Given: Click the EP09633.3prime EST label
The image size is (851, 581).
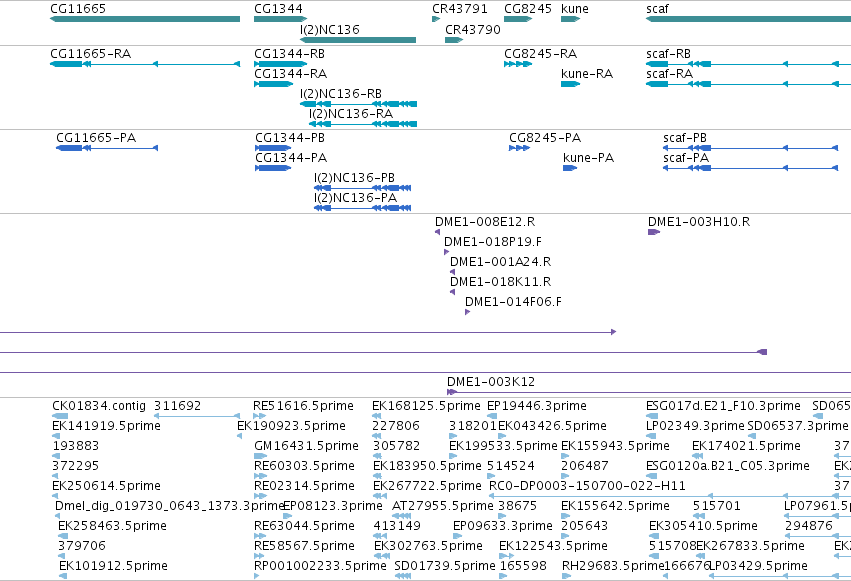Looking at the screenshot, I should [x=503, y=526].
